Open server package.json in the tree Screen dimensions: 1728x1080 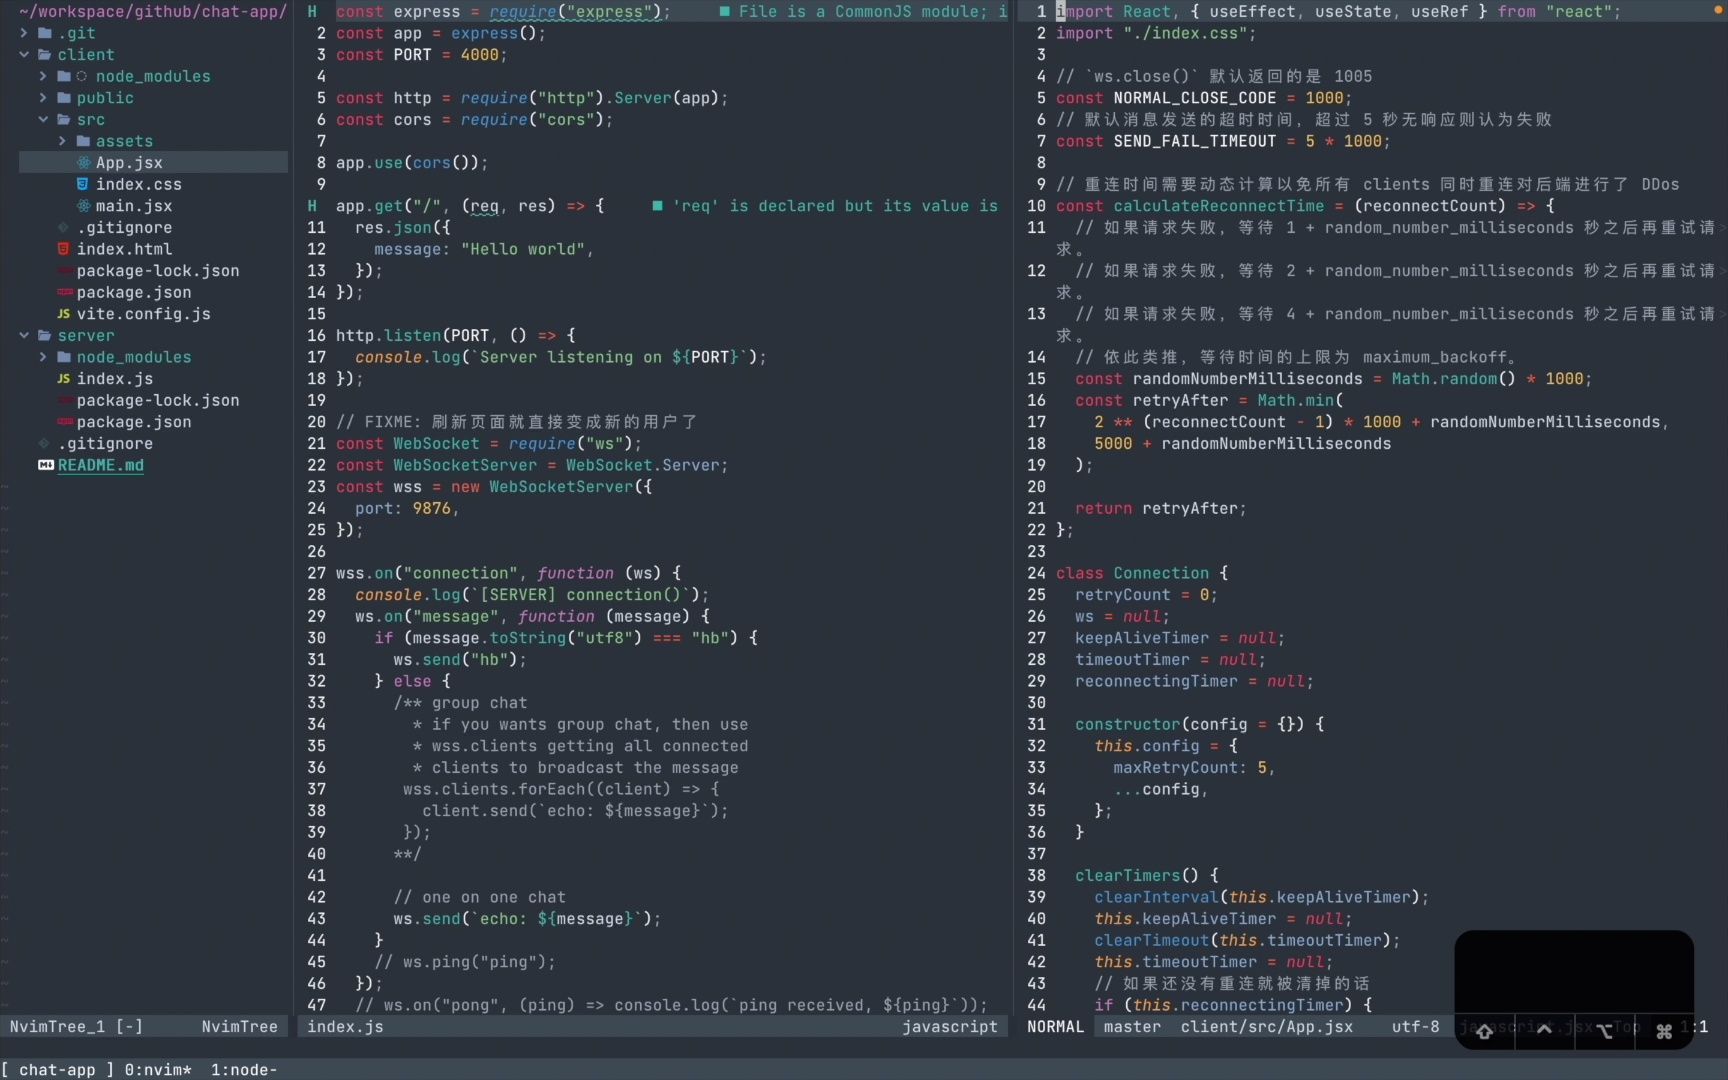[134, 422]
